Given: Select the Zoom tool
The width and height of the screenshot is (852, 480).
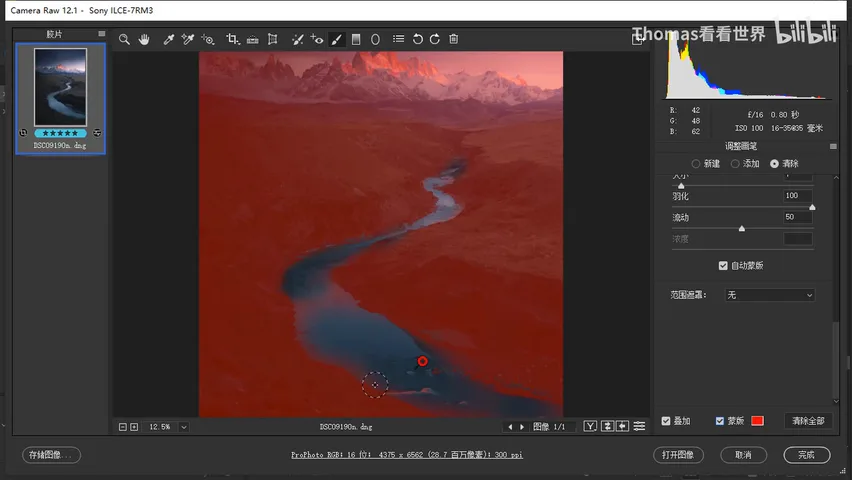Looking at the screenshot, I should (124, 39).
